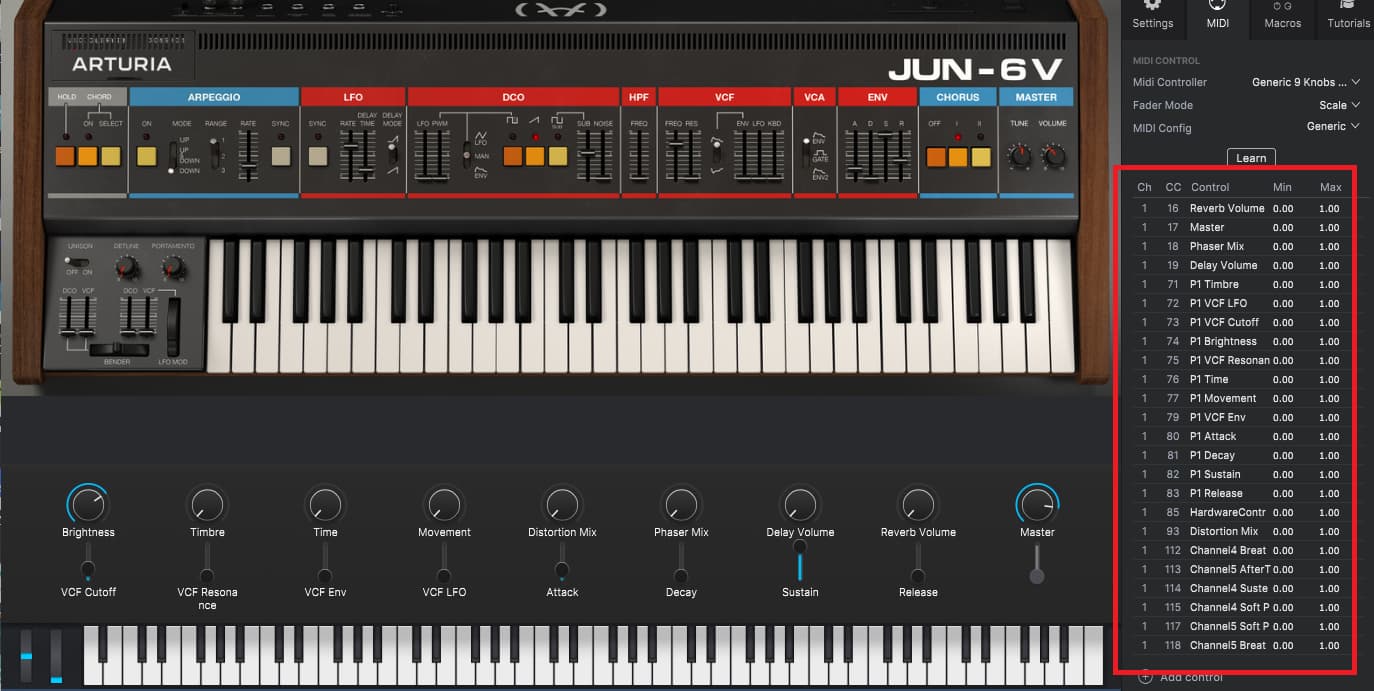Image resolution: width=1374 pixels, height=691 pixels.
Task: Click Max value of Phaser Mix row
Action: [x=1329, y=247]
